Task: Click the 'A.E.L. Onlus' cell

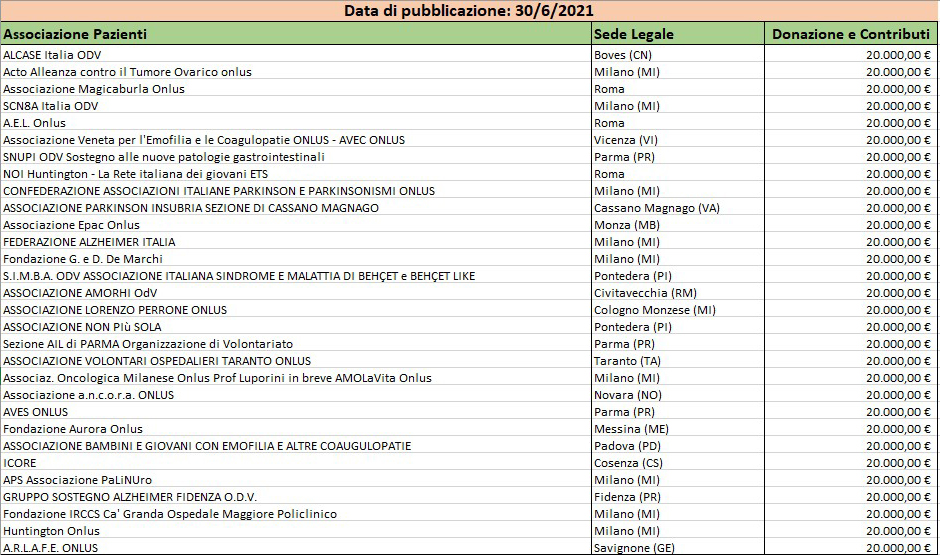Action: pyautogui.click(x=296, y=123)
